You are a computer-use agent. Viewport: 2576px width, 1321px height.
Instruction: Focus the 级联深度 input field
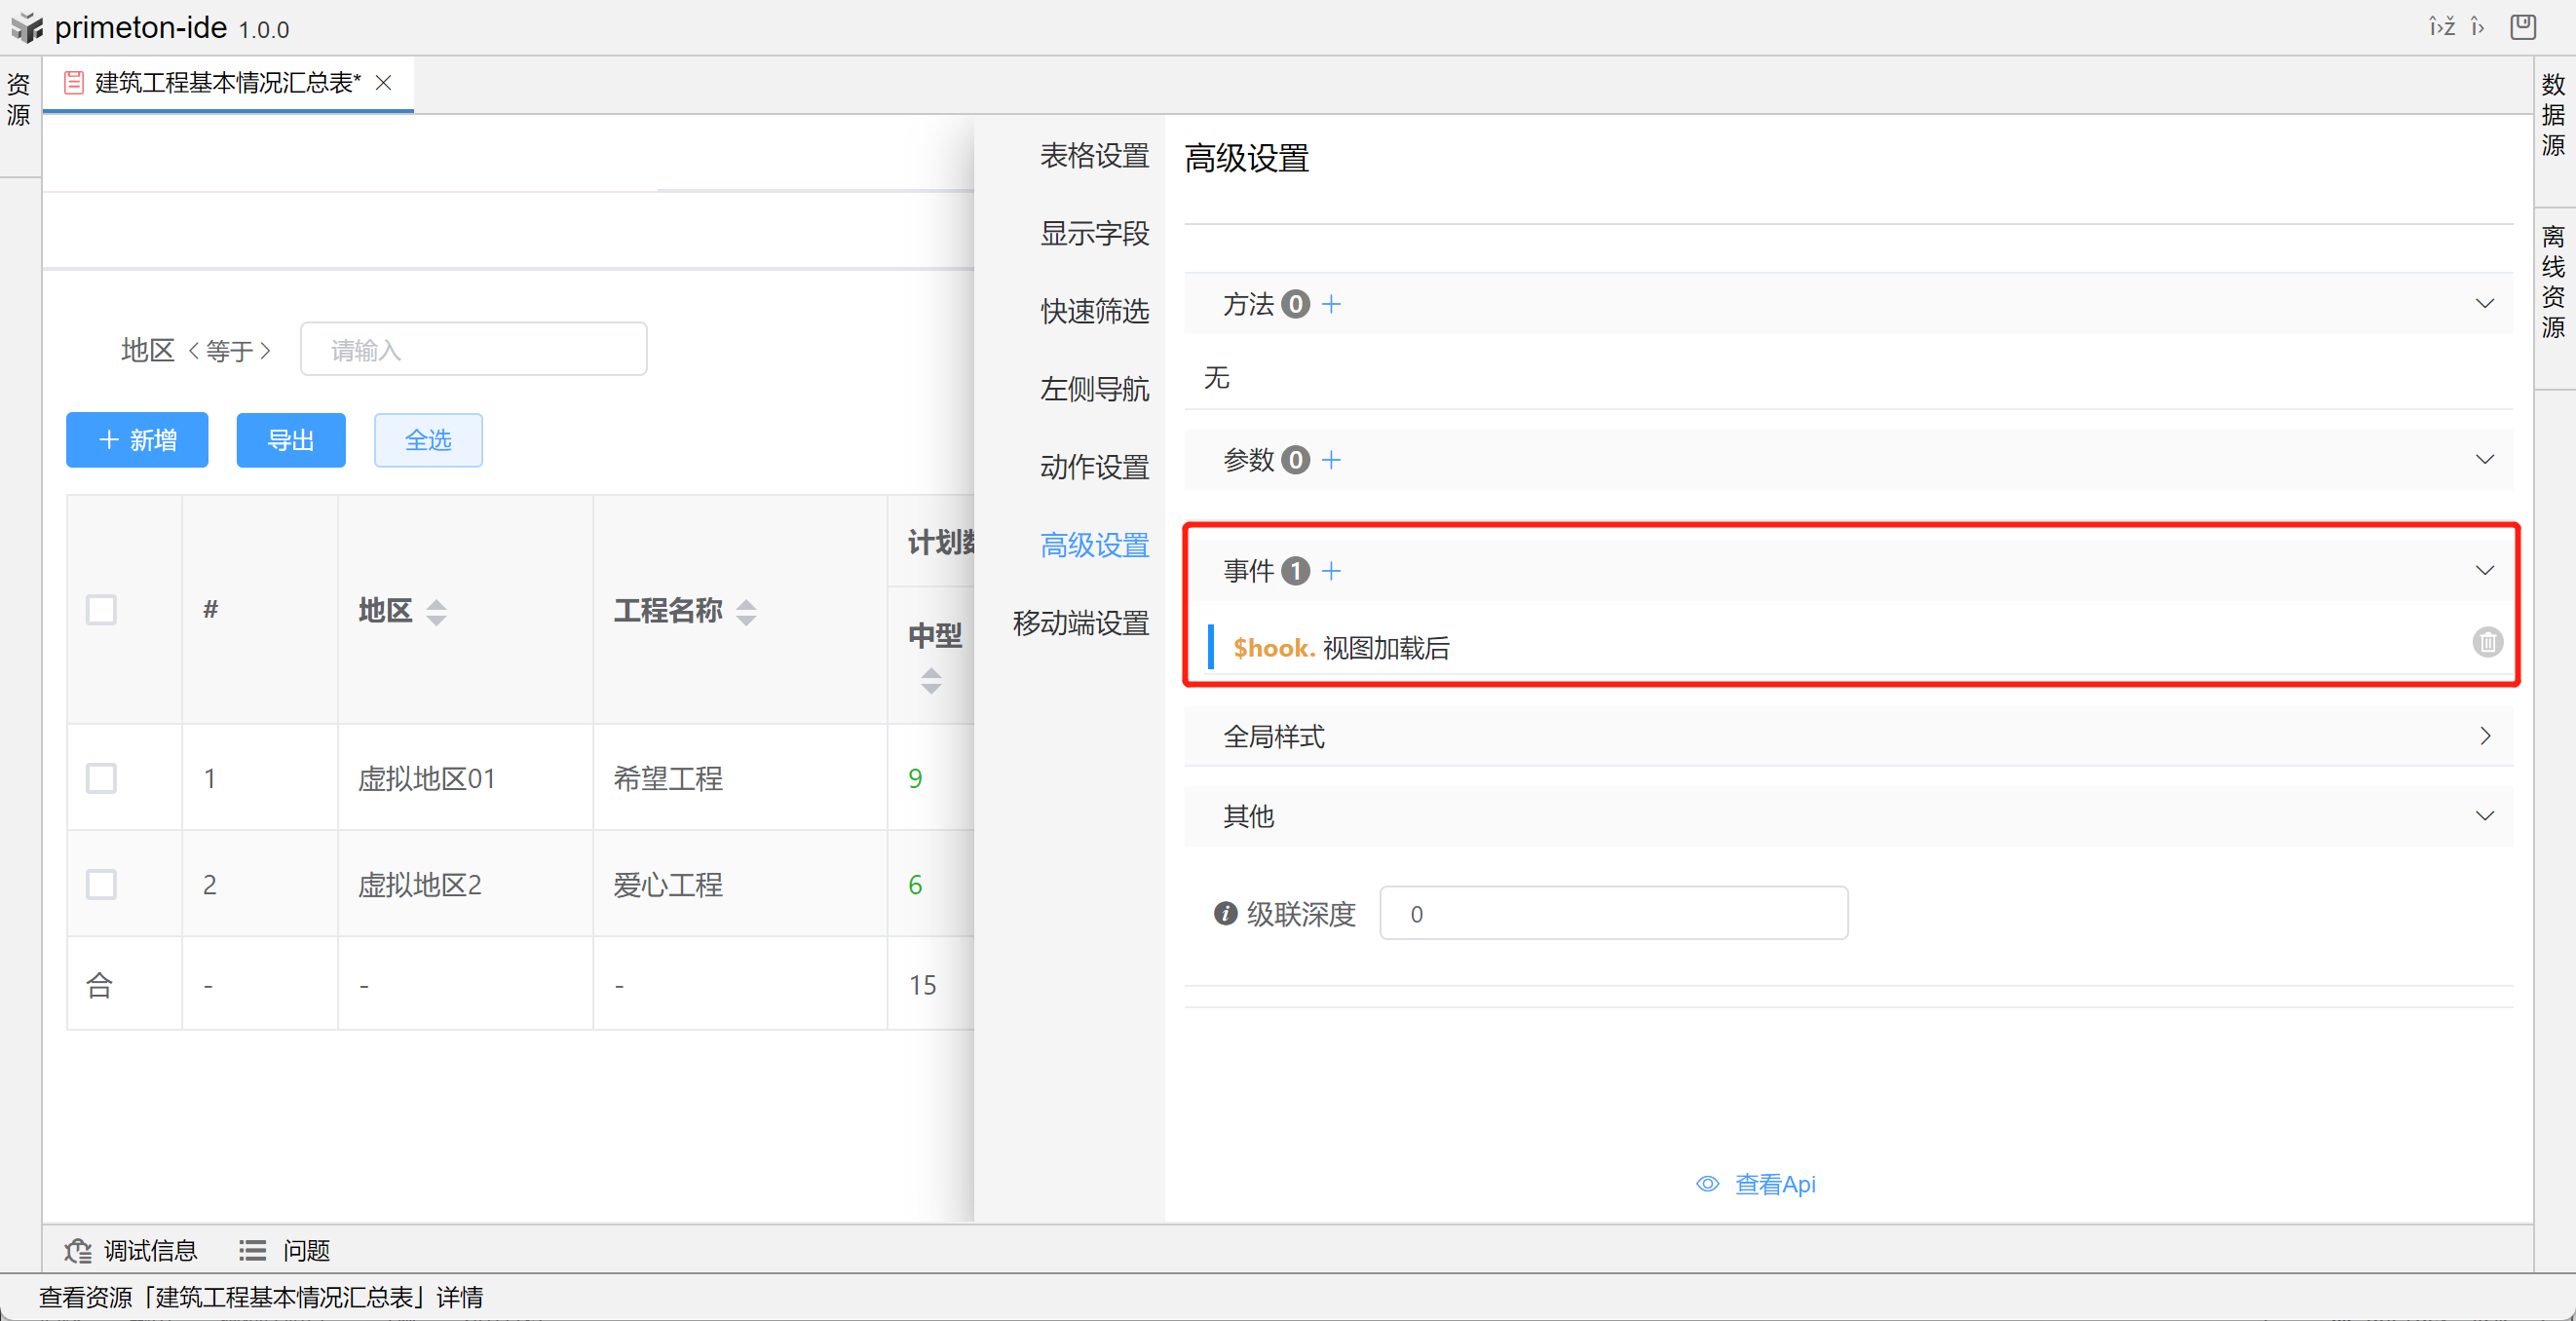(1613, 913)
